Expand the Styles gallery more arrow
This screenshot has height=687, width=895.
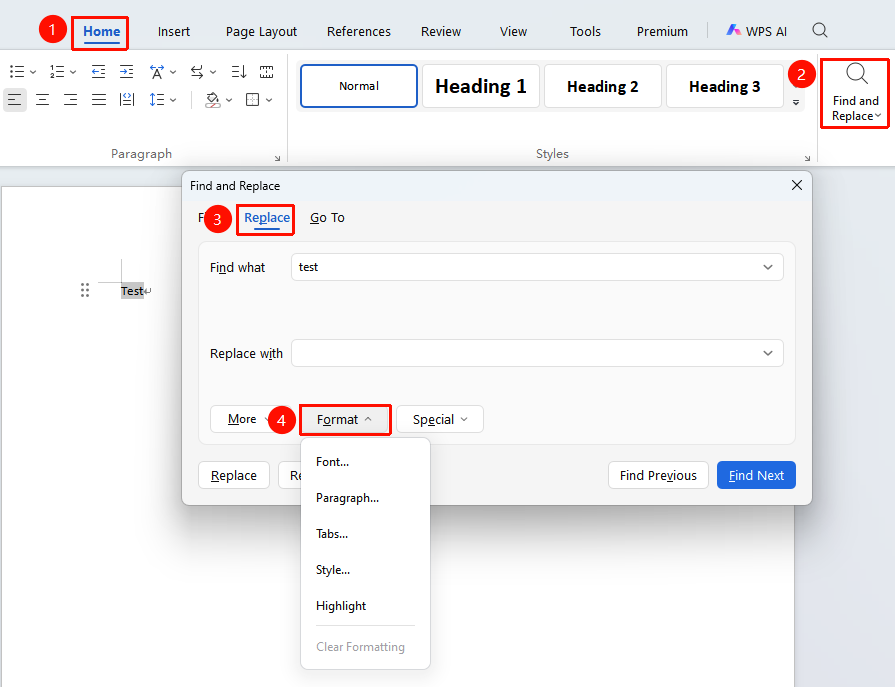[796, 103]
